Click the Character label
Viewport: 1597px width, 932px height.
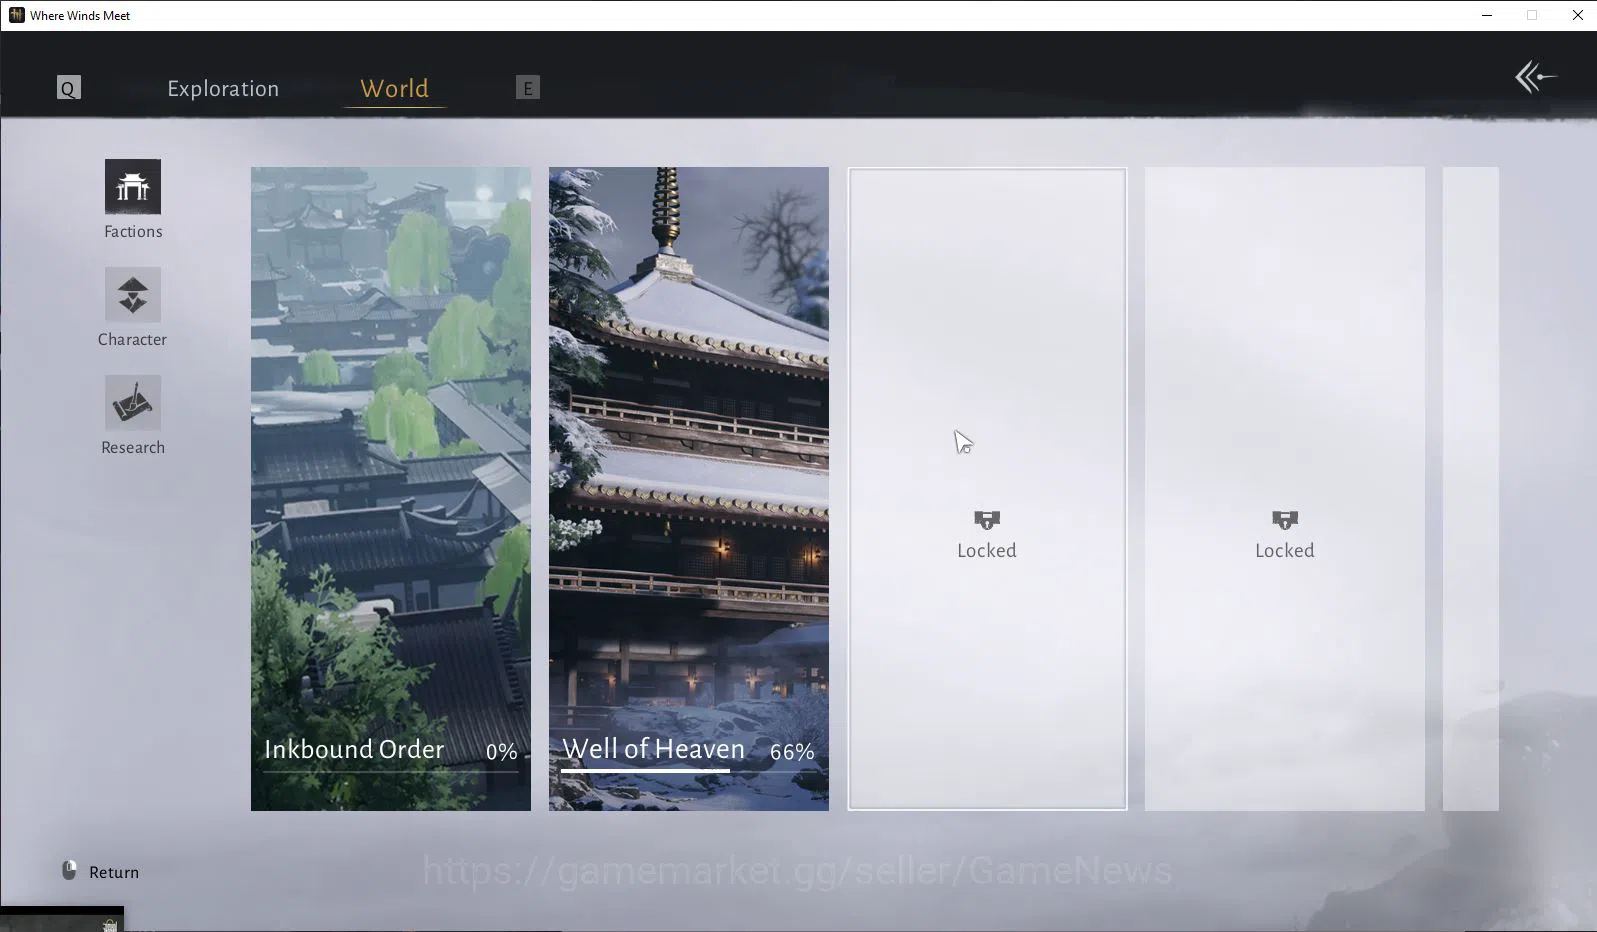(x=132, y=339)
